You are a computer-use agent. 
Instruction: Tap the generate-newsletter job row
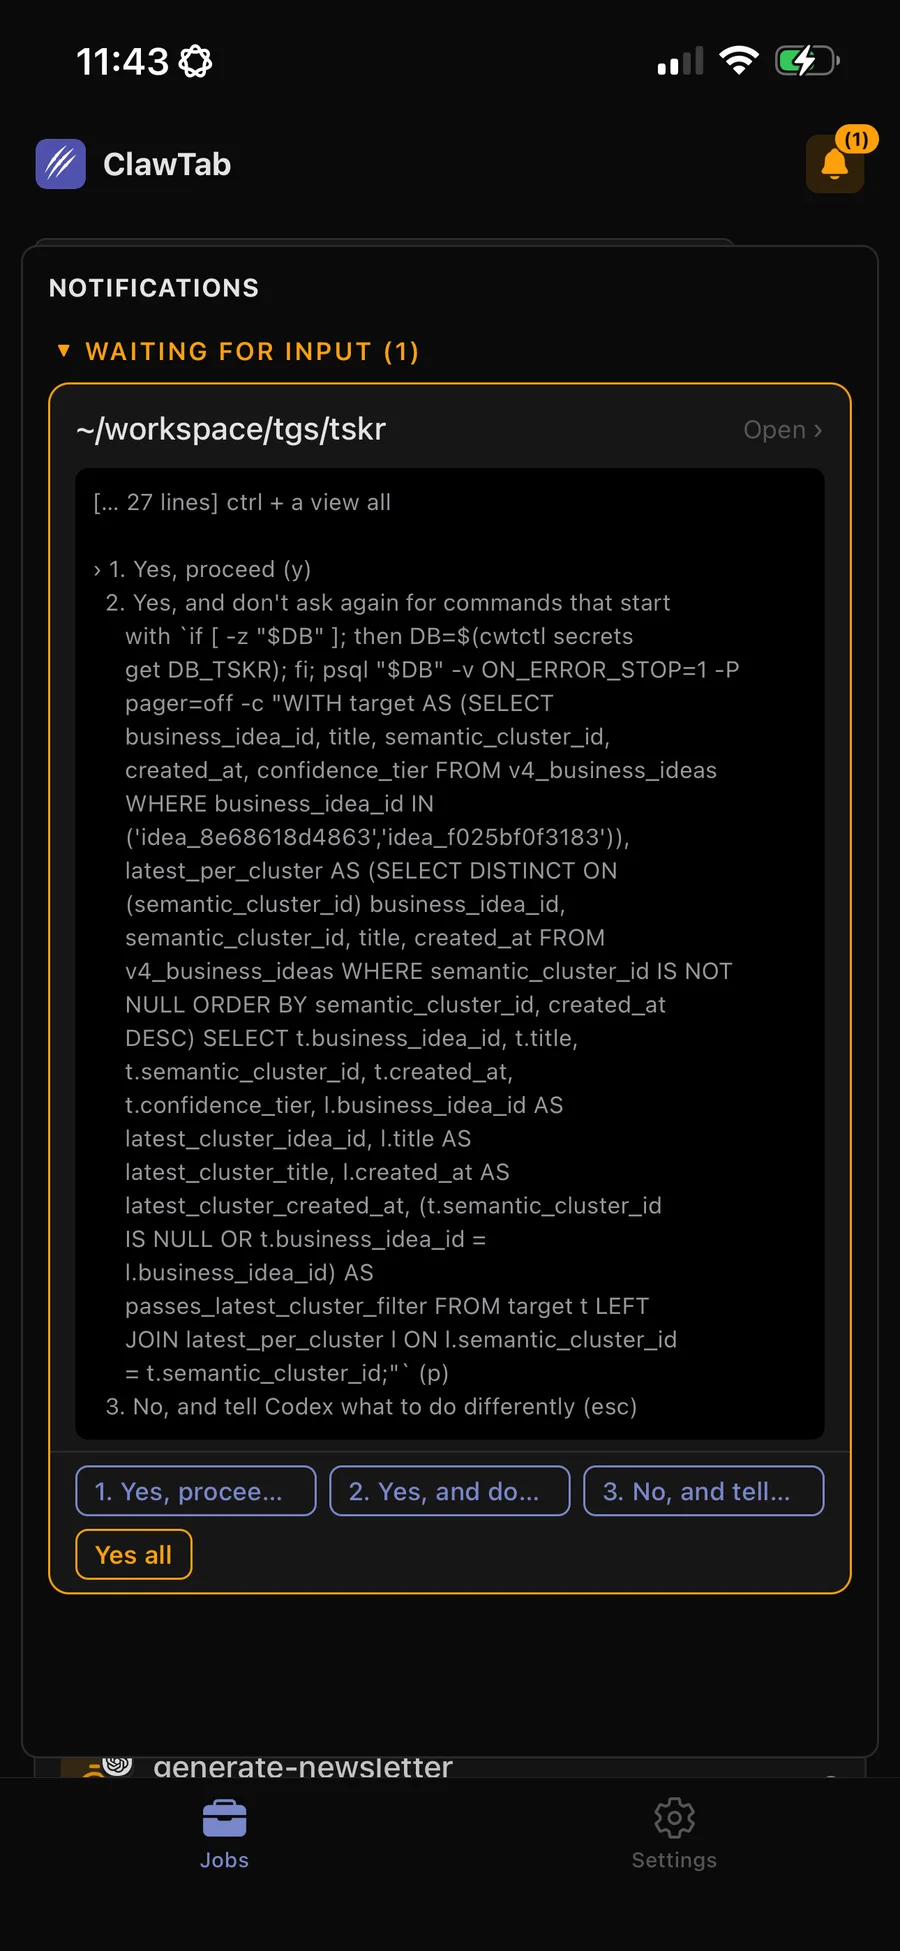point(450,1767)
